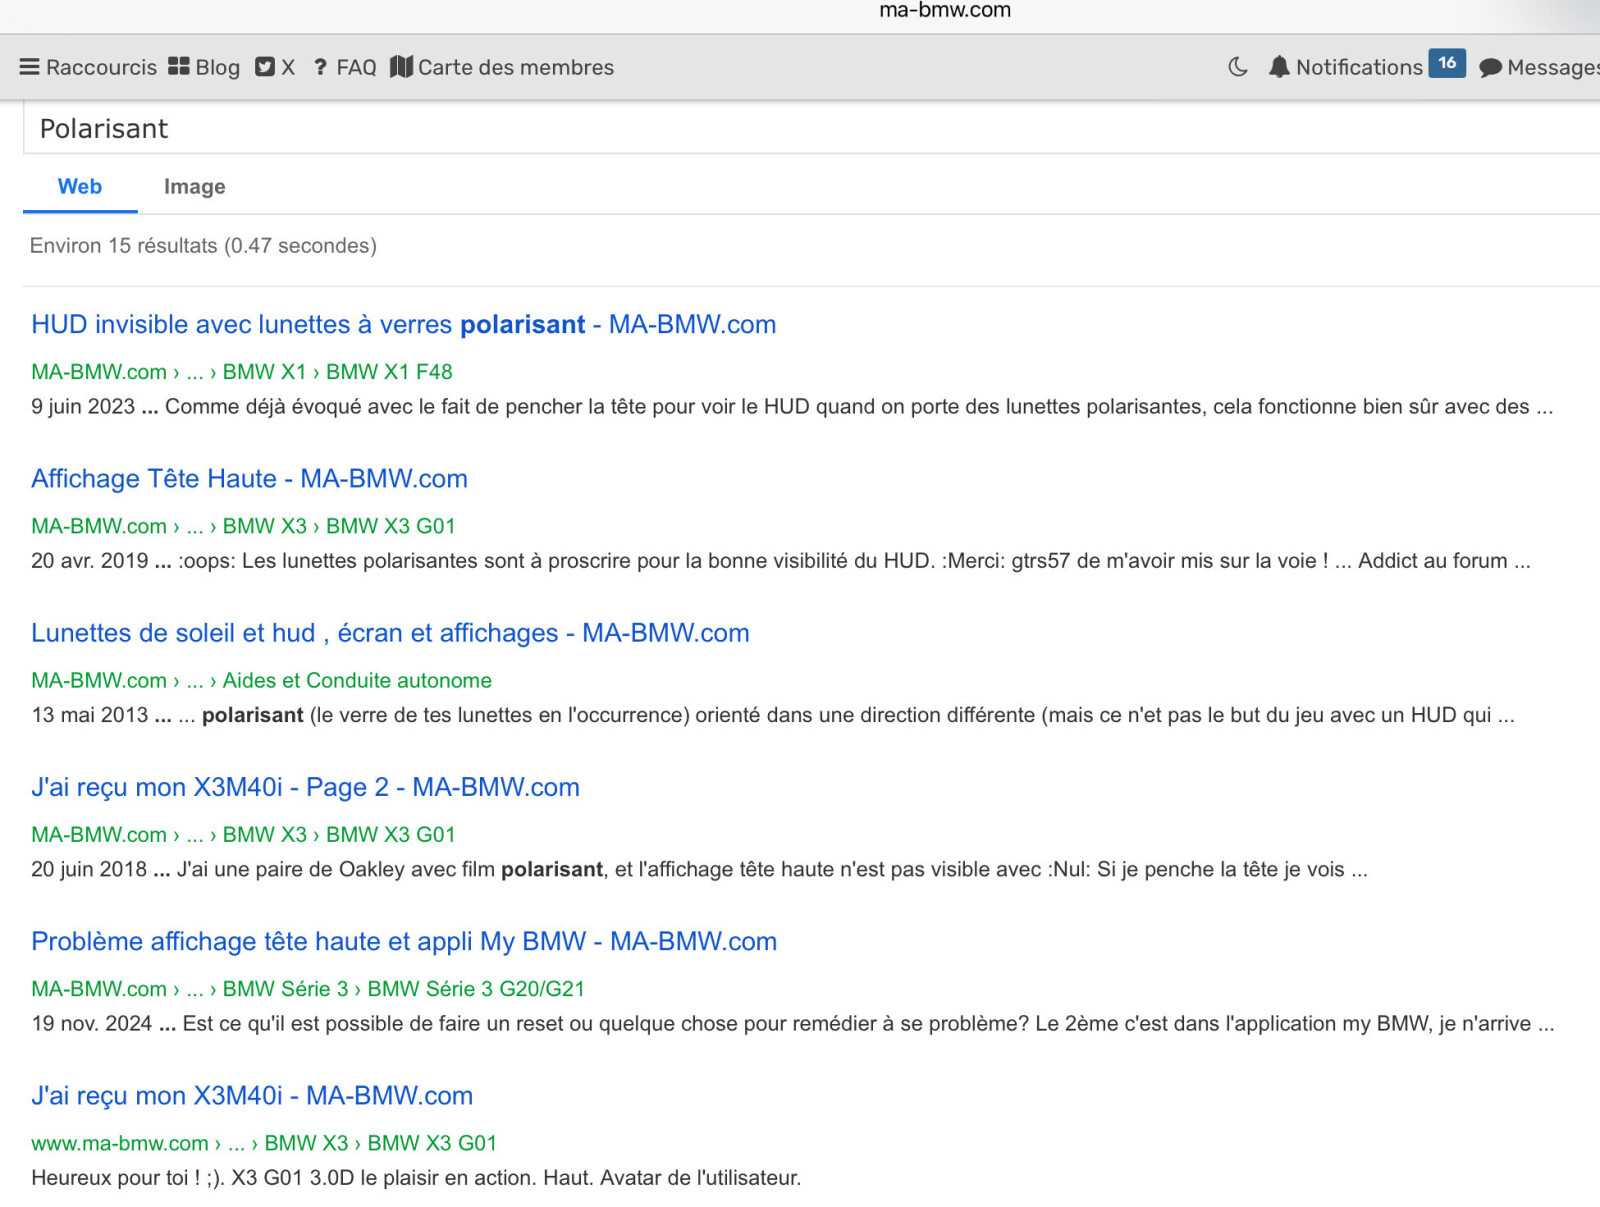
Task: Click the FAQ question mark icon
Action: pos(320,67)
